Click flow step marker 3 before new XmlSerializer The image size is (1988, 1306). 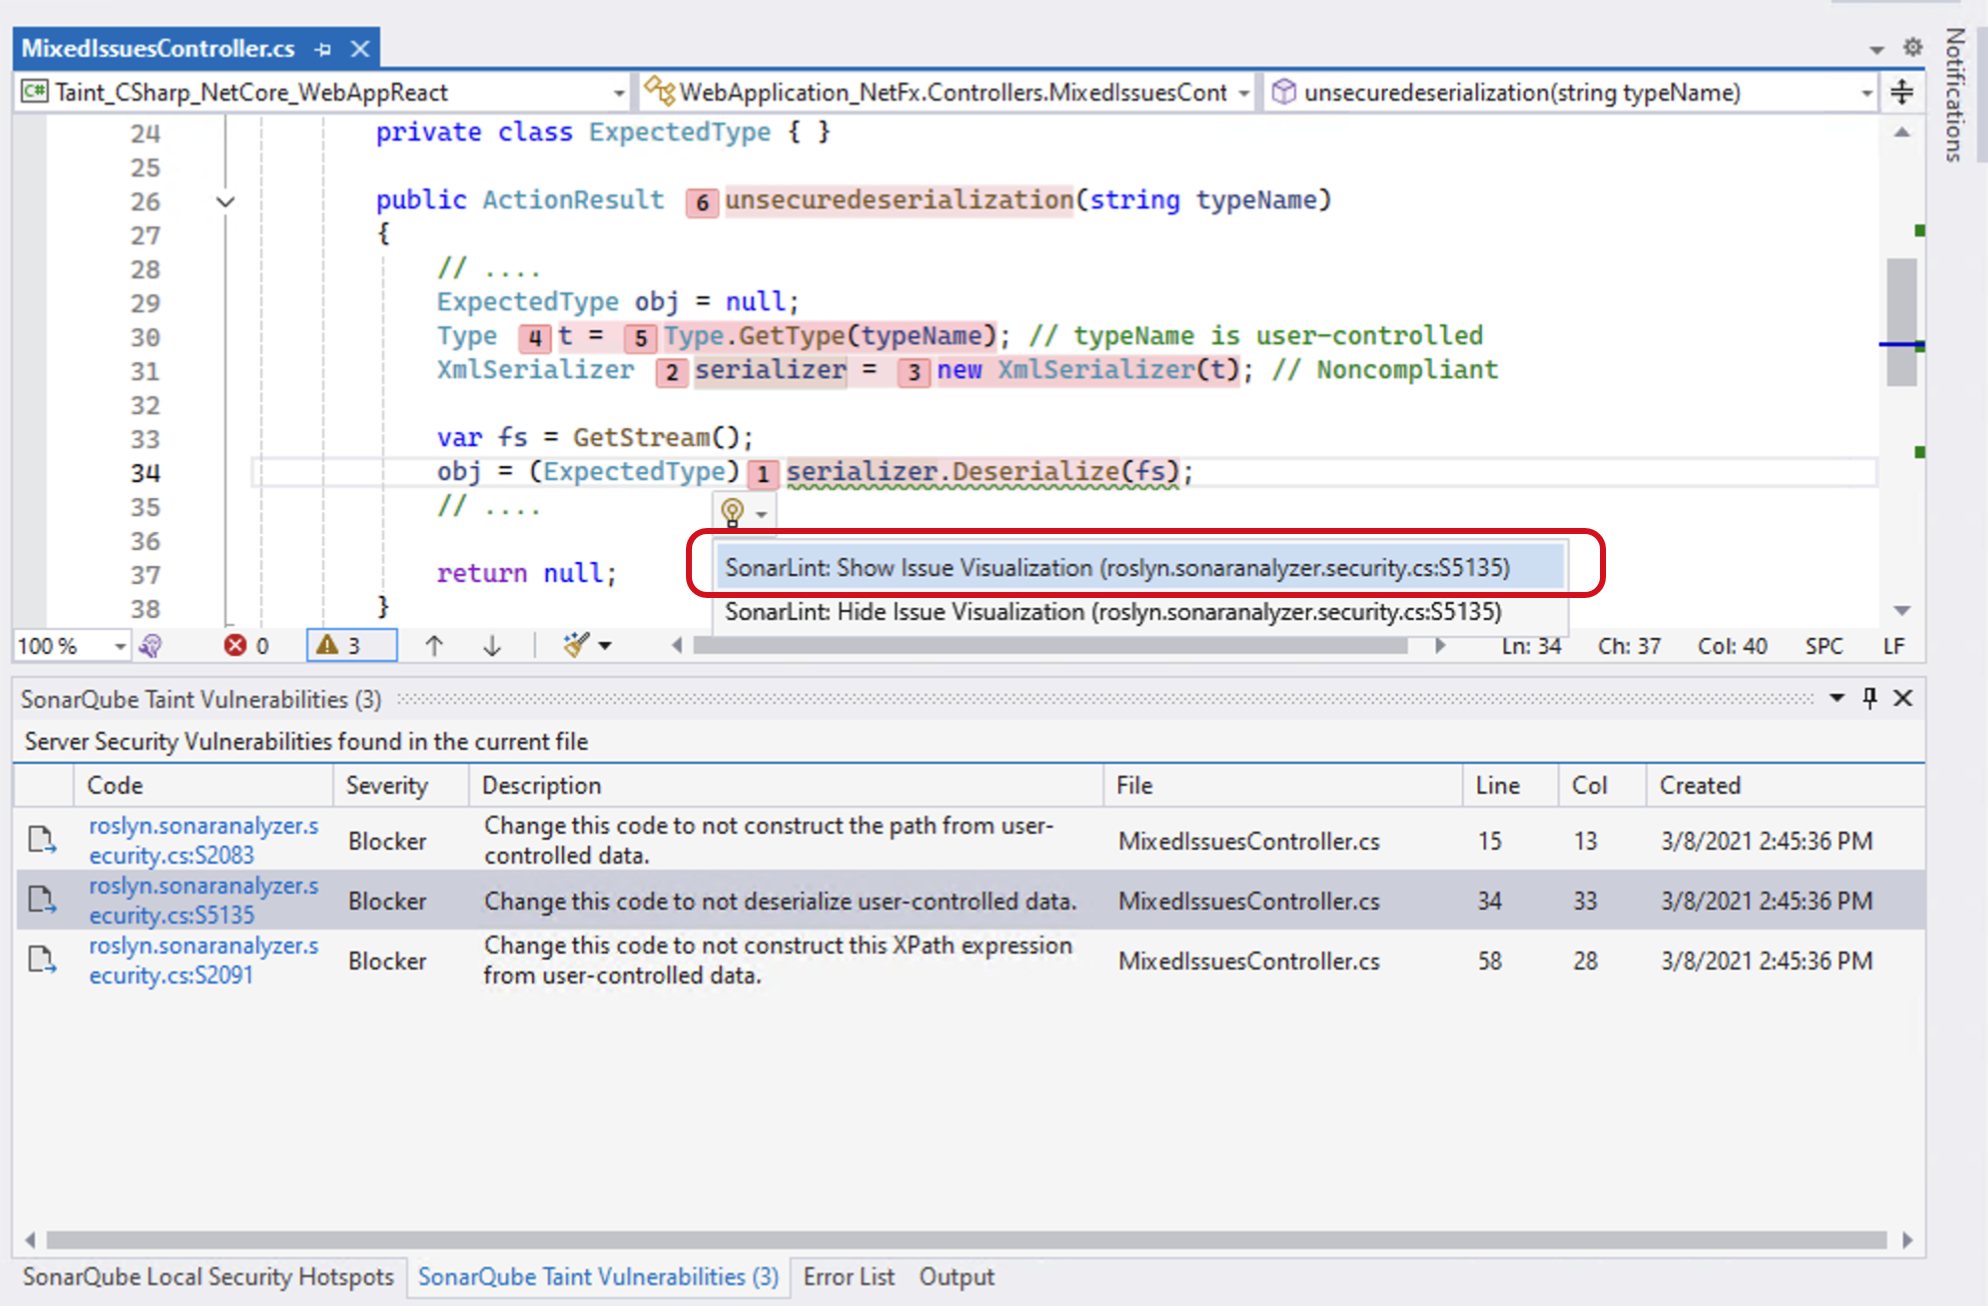tap(914, 373)
